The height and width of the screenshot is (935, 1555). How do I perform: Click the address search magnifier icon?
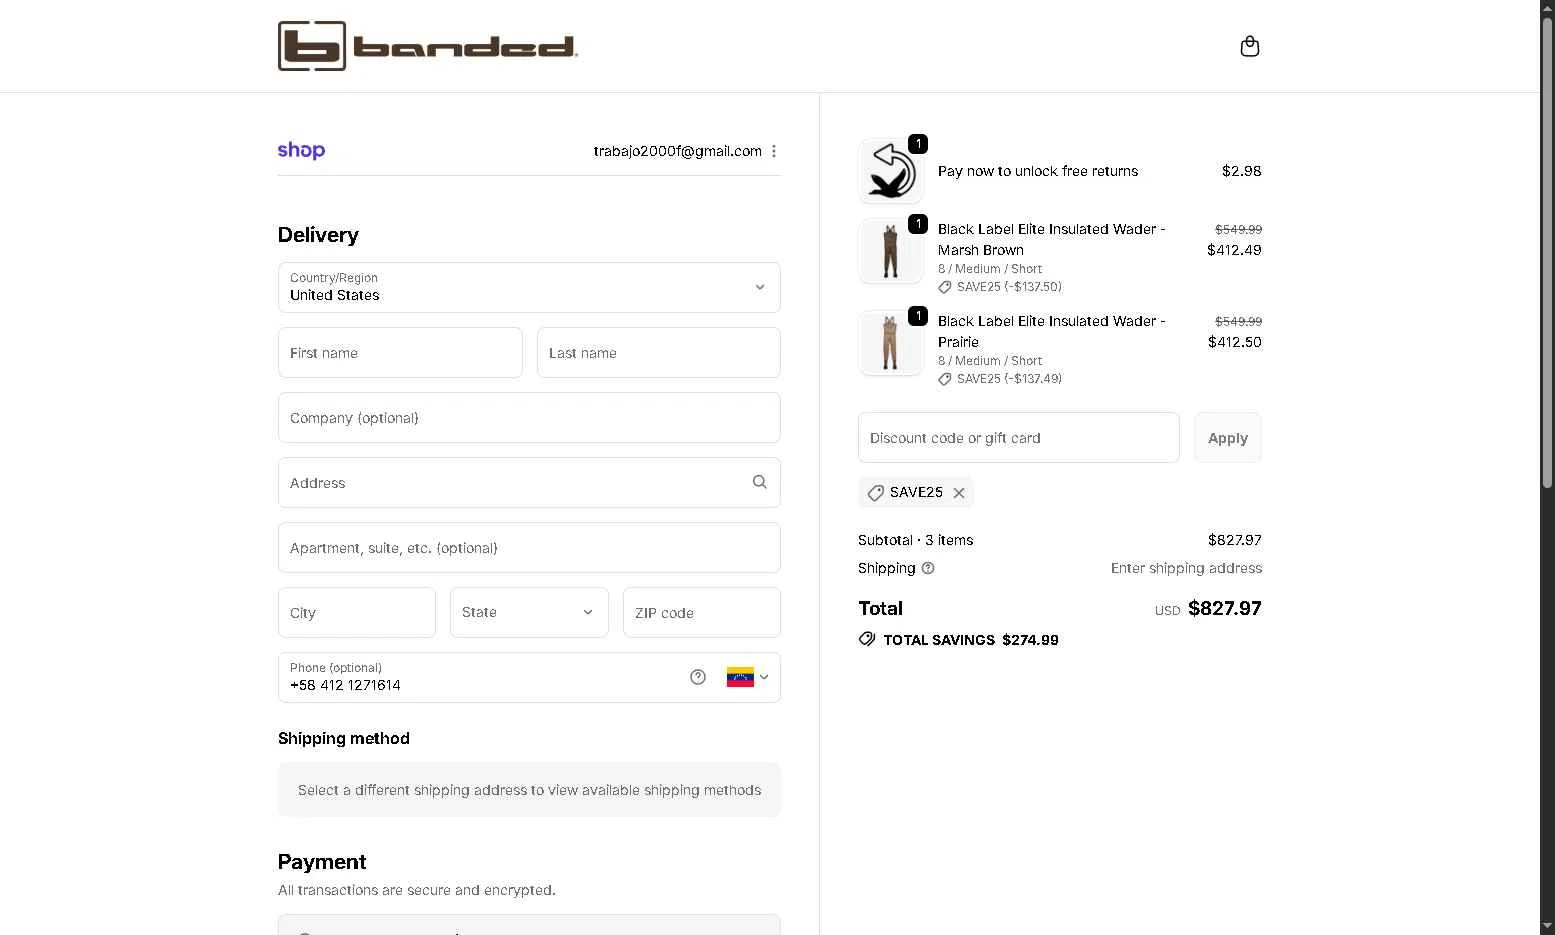coord(760,482)
